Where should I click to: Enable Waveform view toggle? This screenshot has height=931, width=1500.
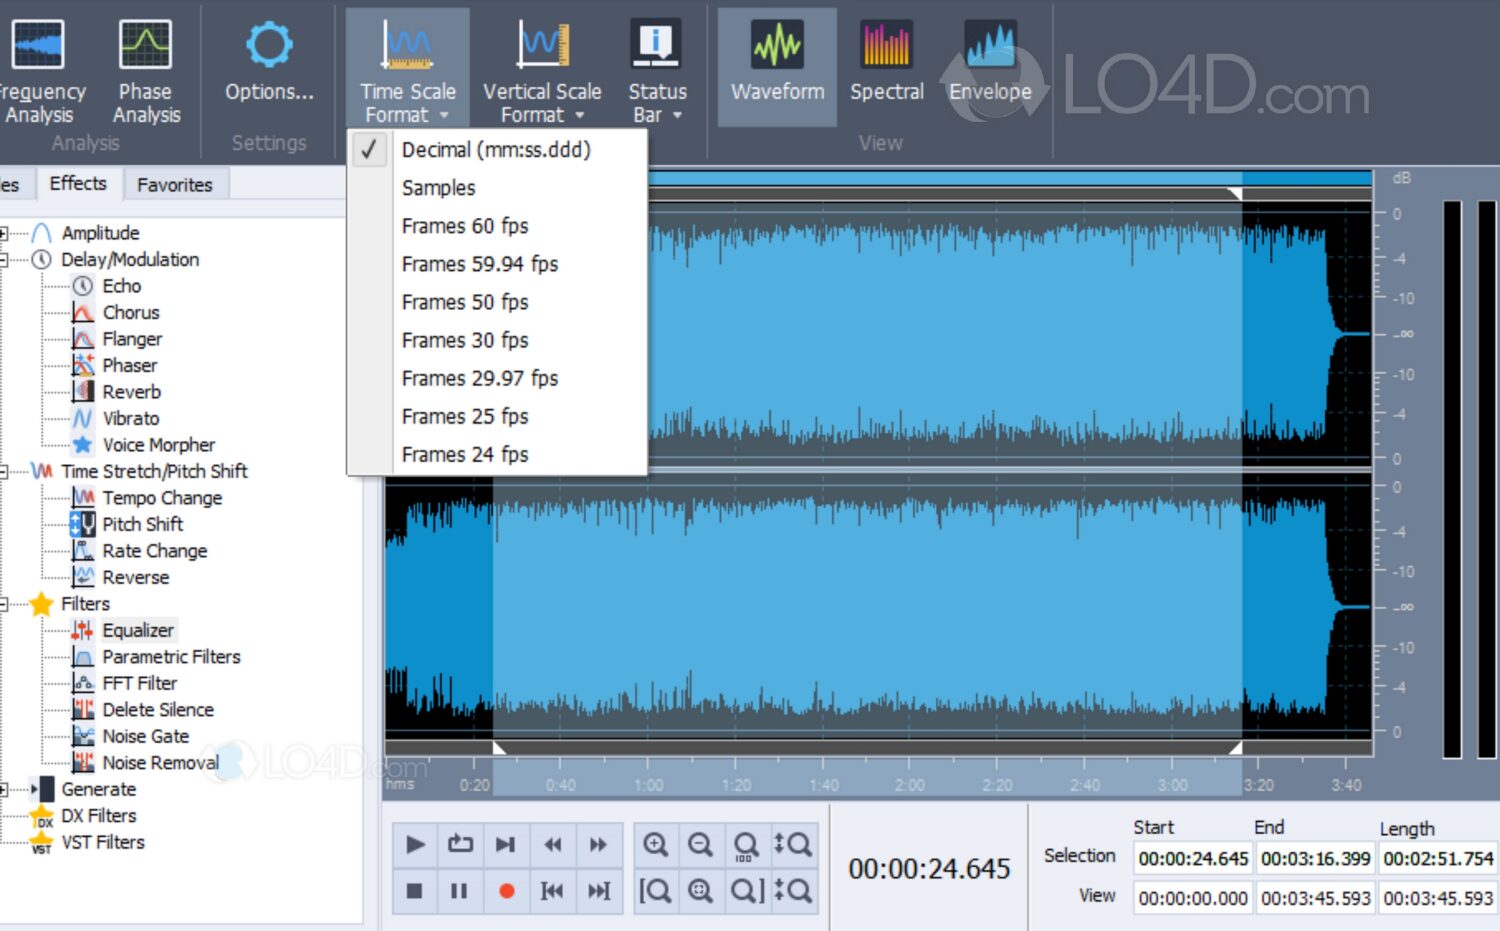tap(776, 65)
